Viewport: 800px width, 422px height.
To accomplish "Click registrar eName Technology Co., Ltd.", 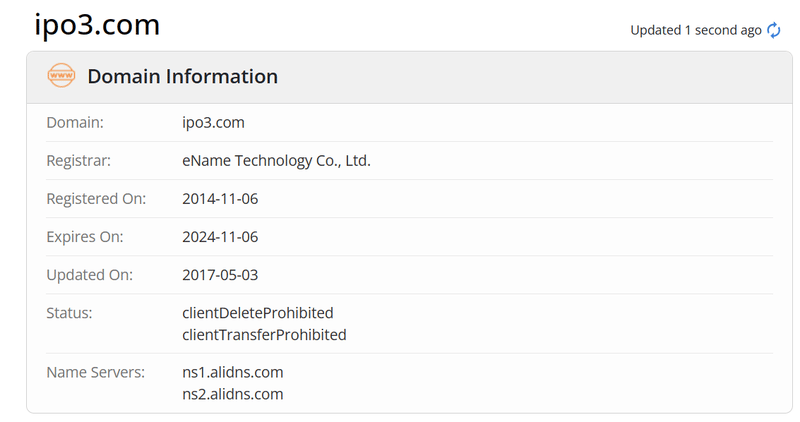I will (x=276, y=161).
